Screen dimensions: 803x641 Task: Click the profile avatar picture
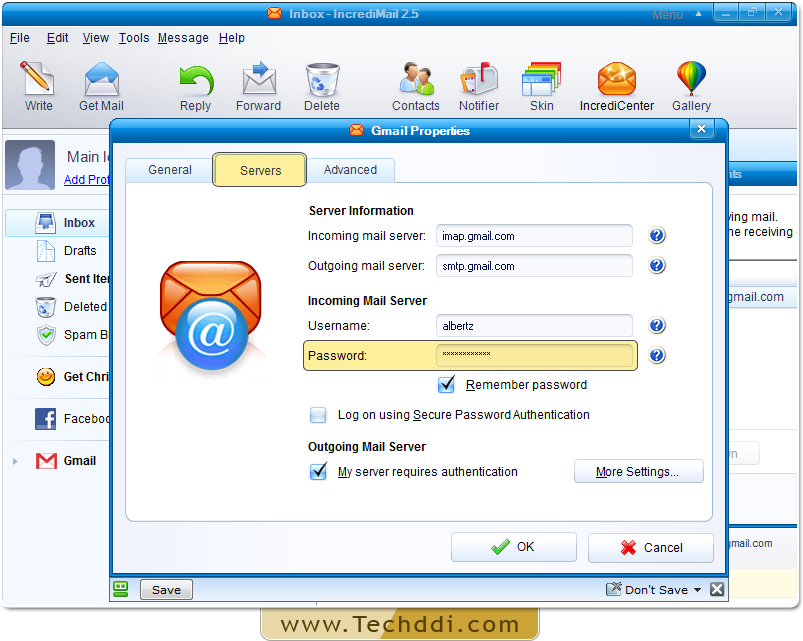click(30, 165)
